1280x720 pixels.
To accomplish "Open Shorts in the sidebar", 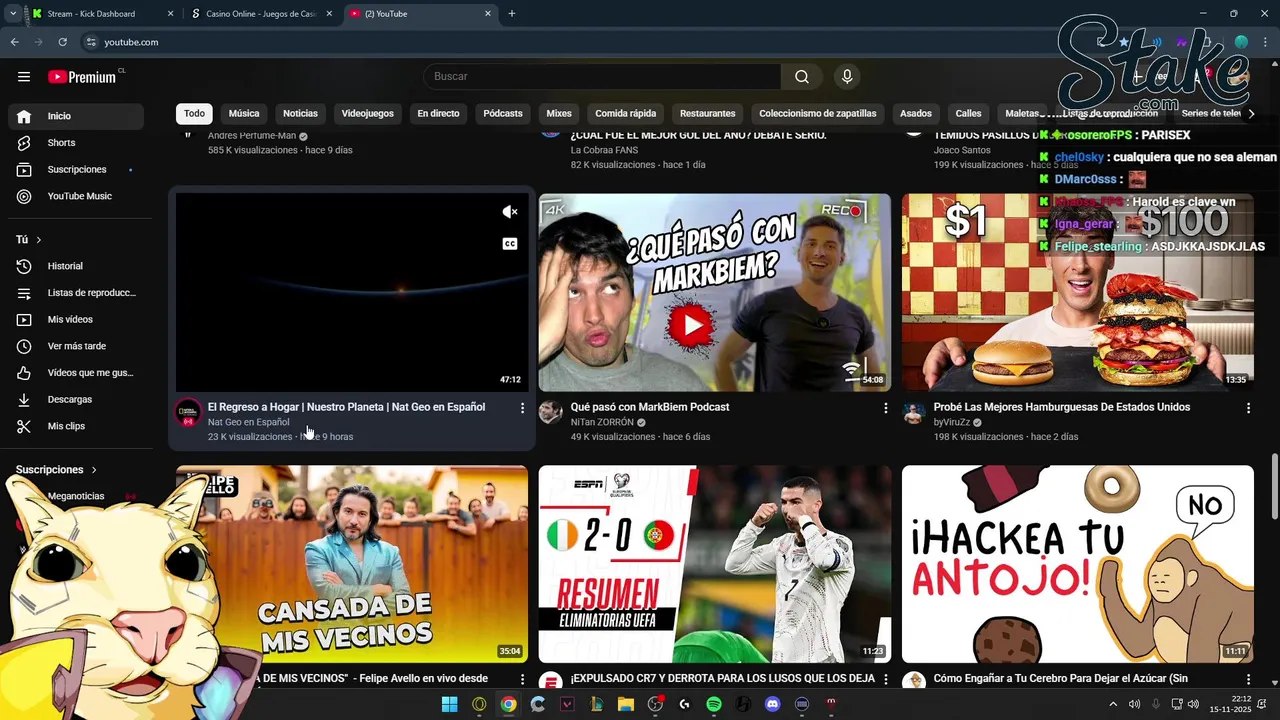I will [x=76, y=143].
